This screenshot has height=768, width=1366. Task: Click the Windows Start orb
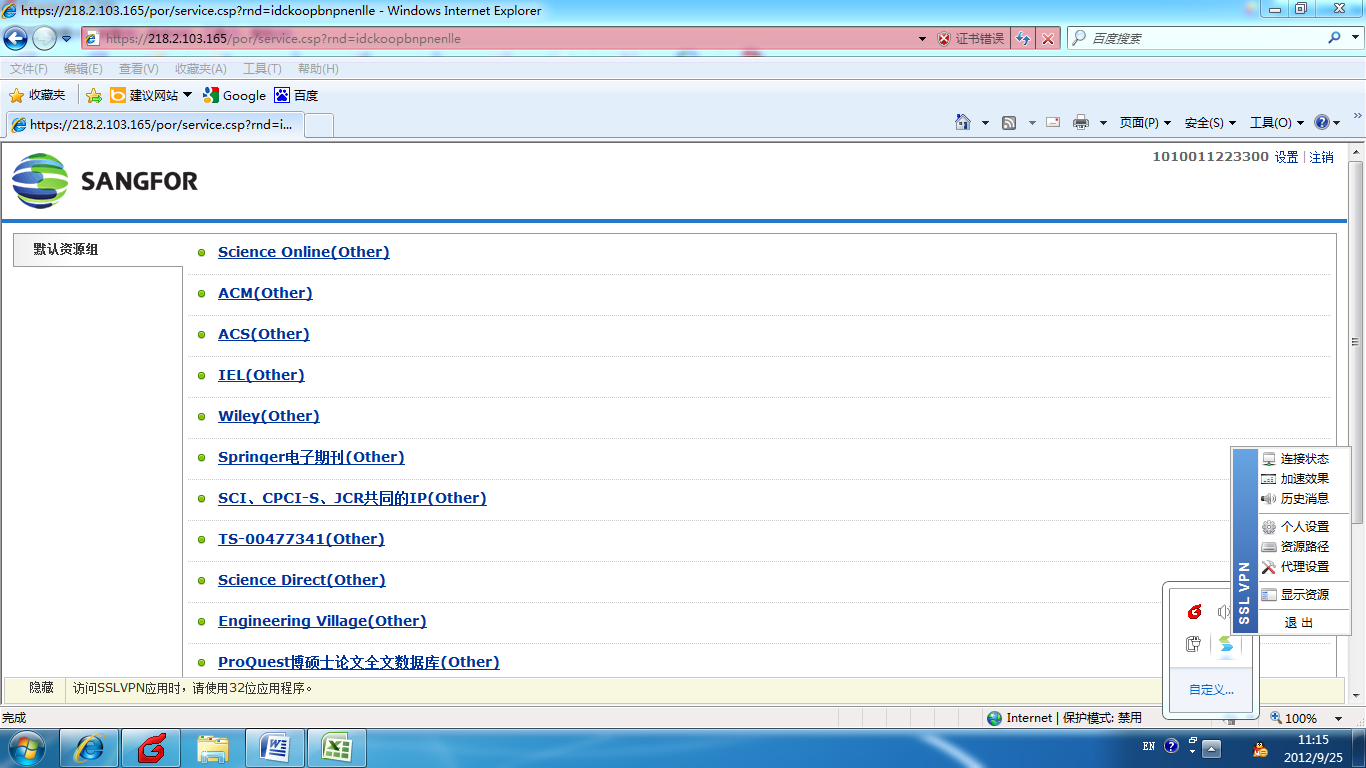click(x=27, y=748)
